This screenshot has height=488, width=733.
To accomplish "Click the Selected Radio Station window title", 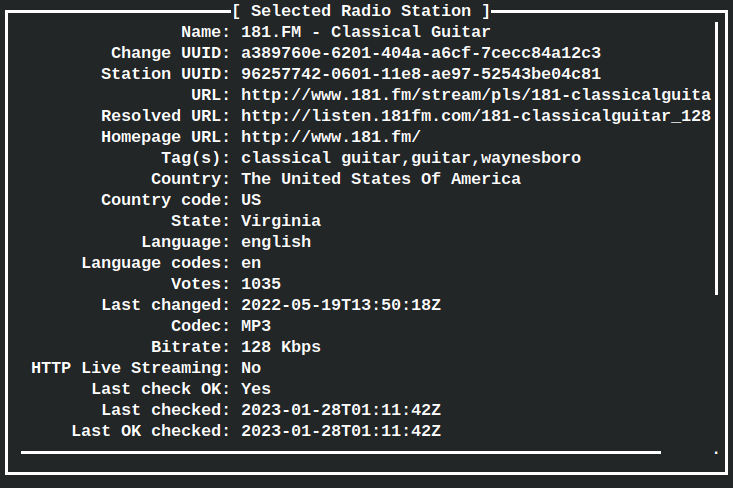I will click(361, 11).
